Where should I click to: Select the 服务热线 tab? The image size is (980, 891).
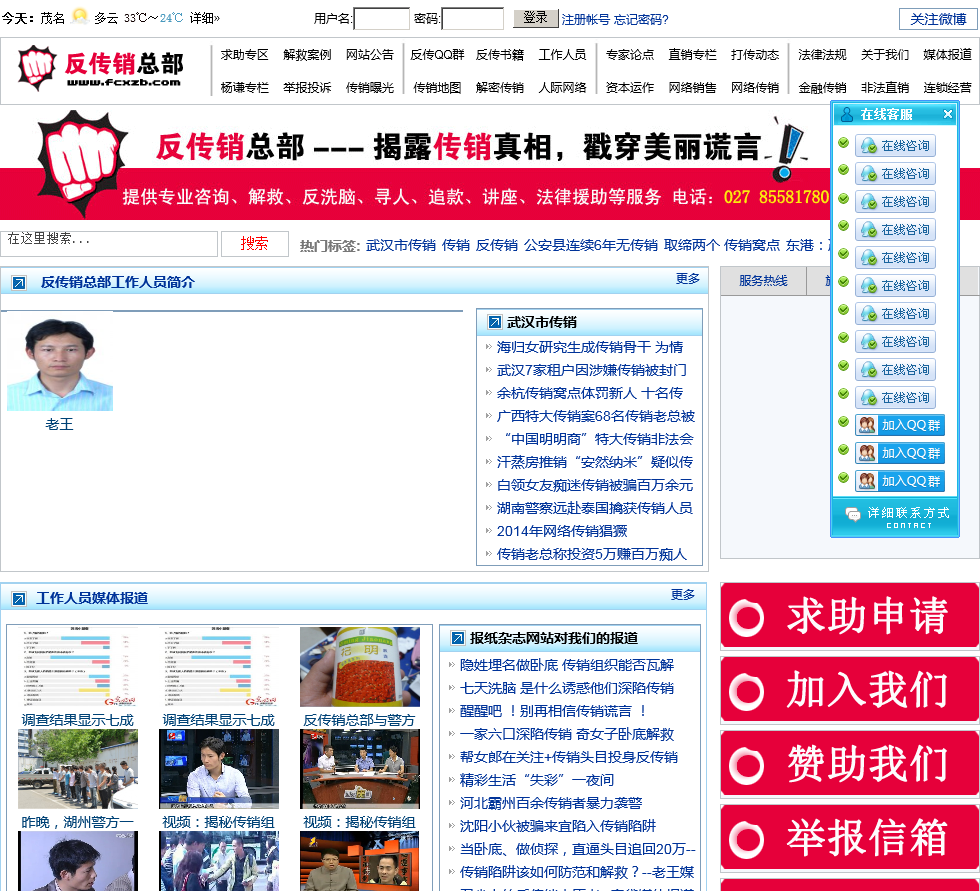[763, 281]
